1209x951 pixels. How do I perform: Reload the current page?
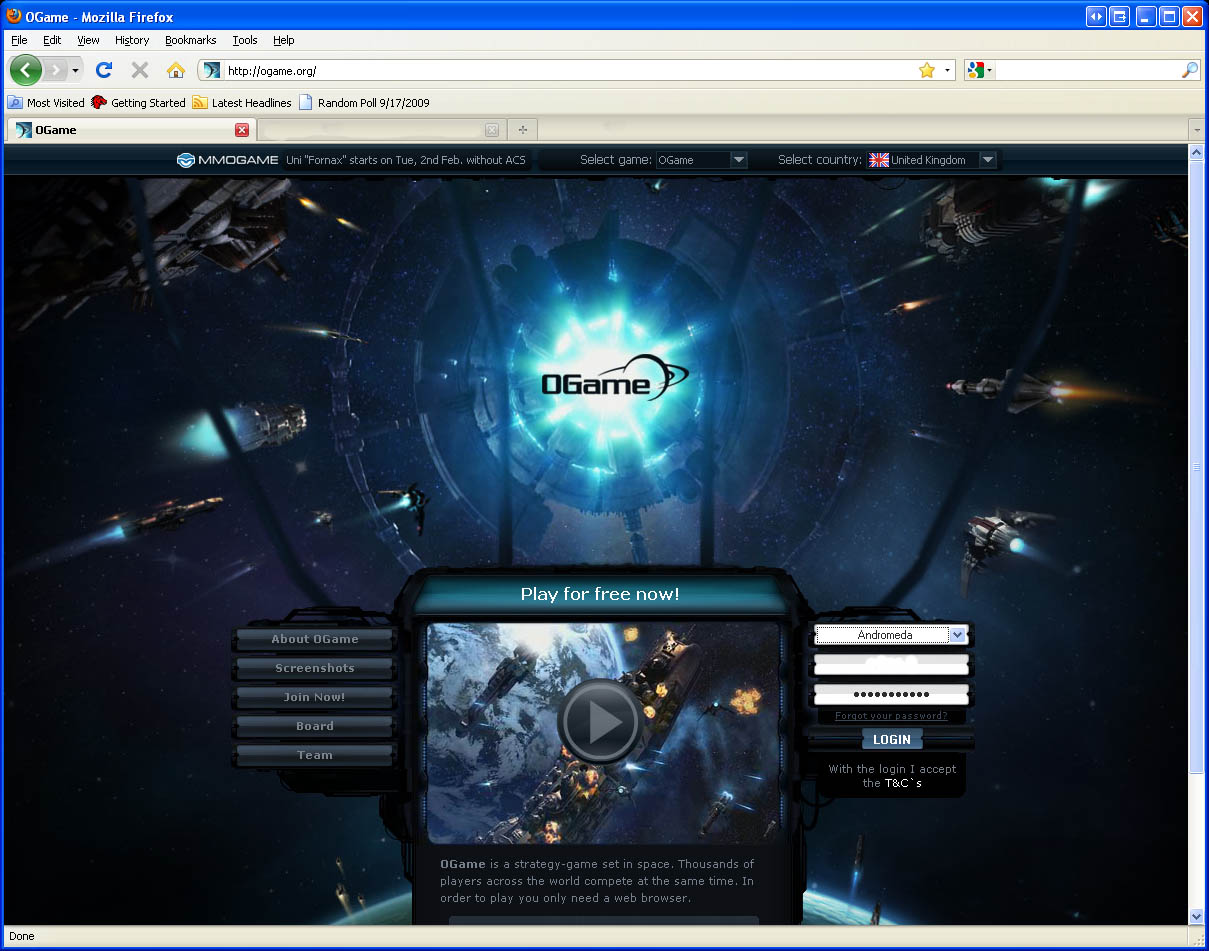[104, 70]
